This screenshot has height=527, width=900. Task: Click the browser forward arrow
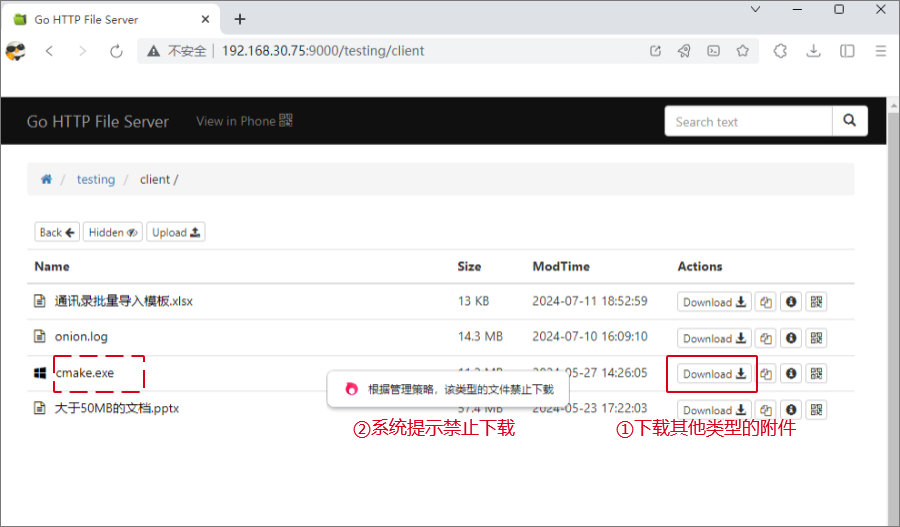(x=83, y=51)
